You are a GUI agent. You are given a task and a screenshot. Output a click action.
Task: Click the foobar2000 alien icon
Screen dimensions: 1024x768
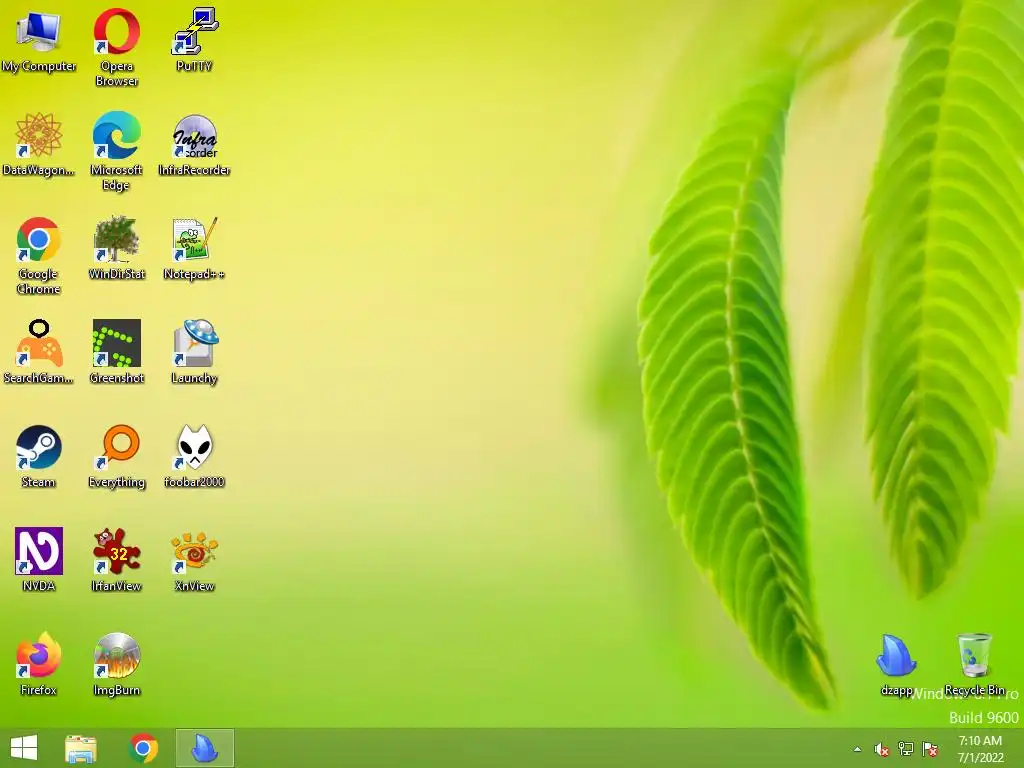pyautogui.click(x=195, y=447)
